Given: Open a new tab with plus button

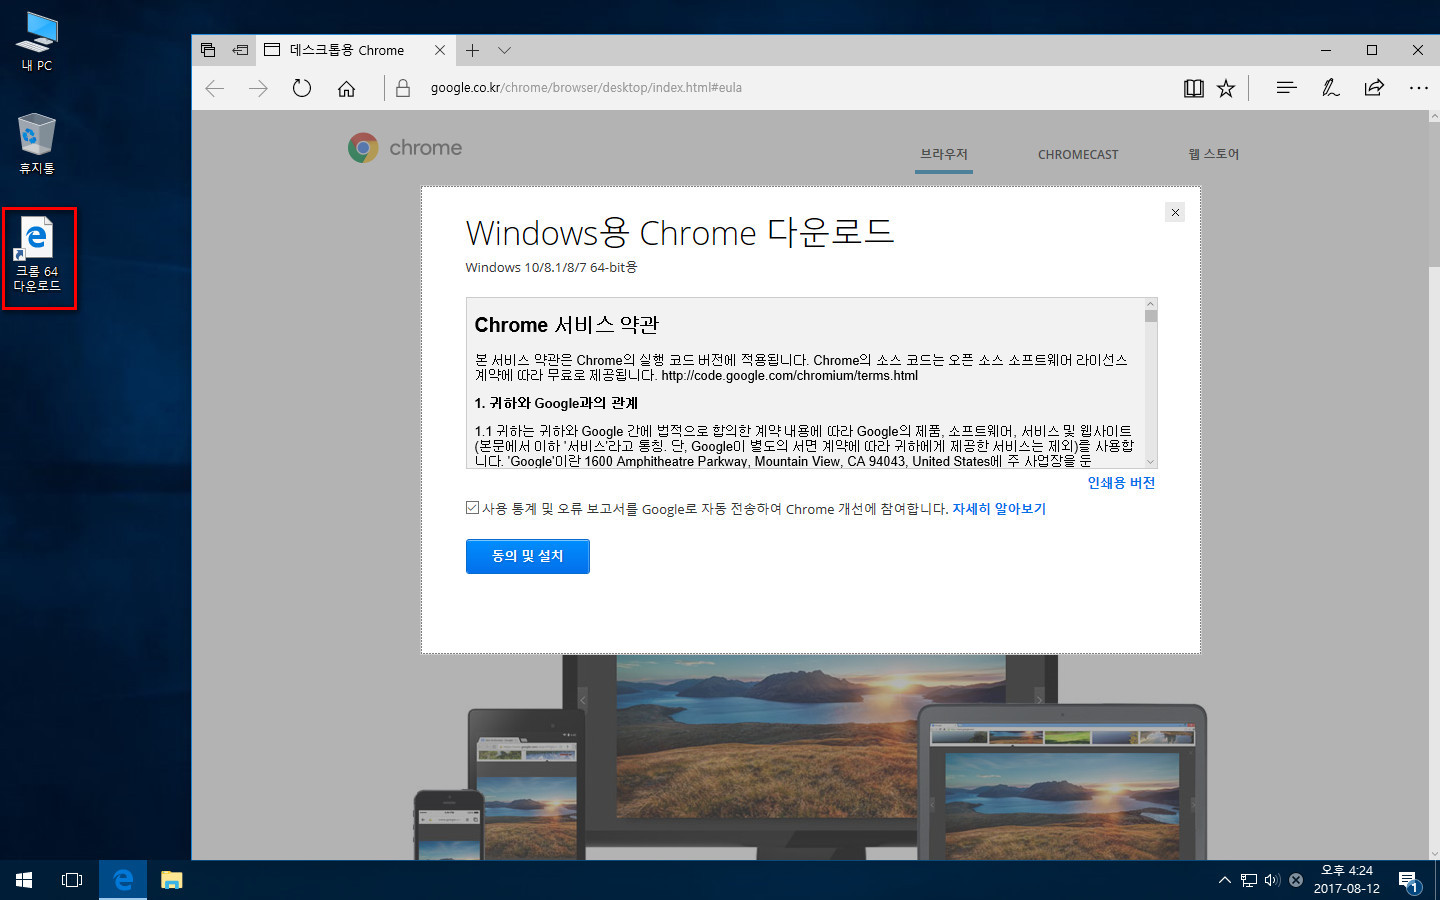Looking at the screenshot, I should pos(472,50).
